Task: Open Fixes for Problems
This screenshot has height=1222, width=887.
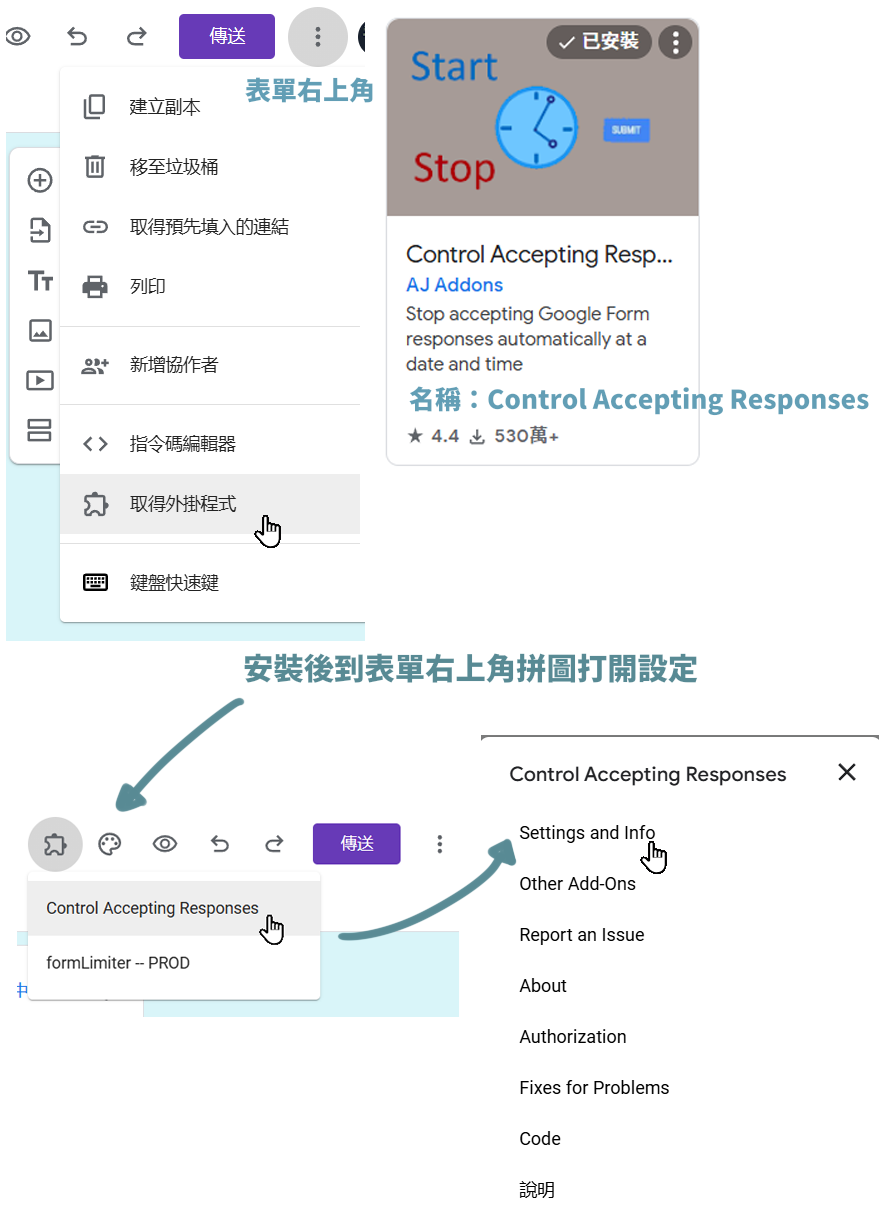Action: click(594, 1088)
